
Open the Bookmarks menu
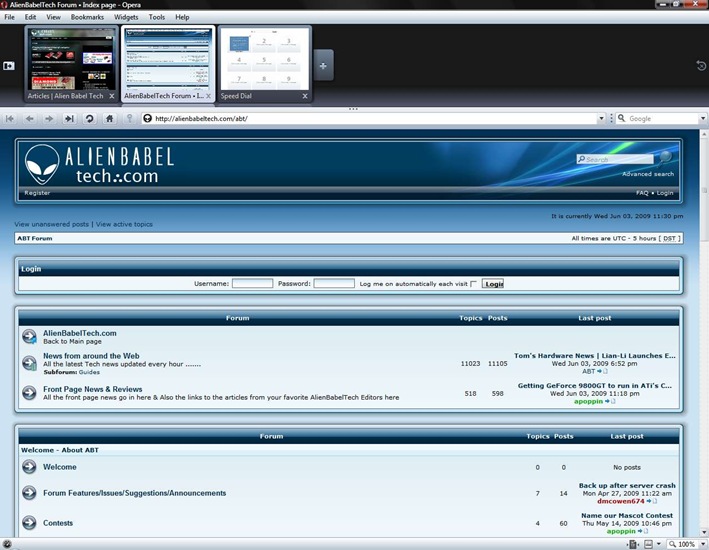(87, 17)
